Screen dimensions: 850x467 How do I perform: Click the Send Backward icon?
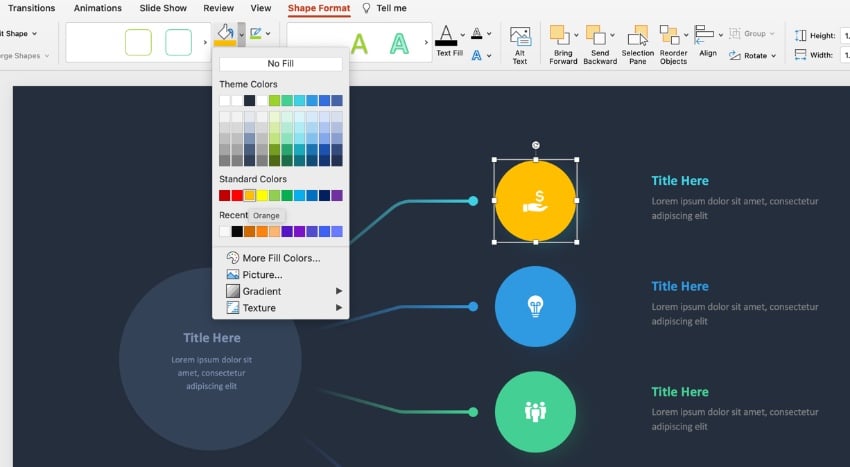tap(597, 37)
